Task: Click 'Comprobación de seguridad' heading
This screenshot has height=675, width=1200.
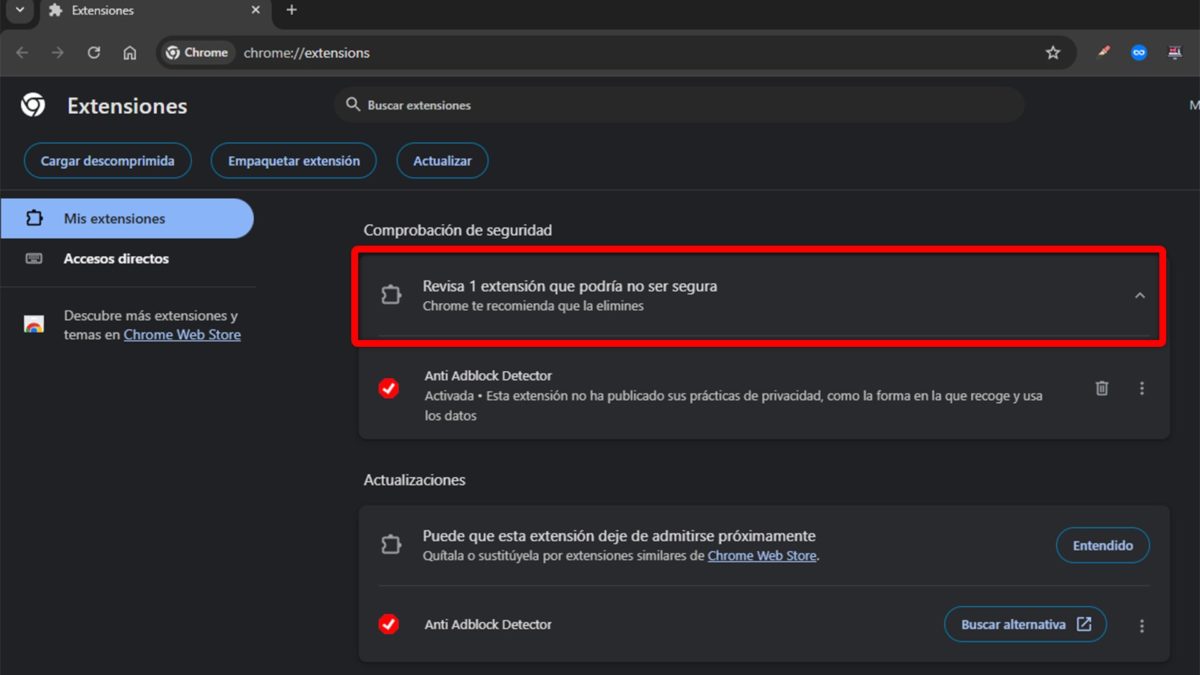Action: pyautogui.click(x=458, y=230)
